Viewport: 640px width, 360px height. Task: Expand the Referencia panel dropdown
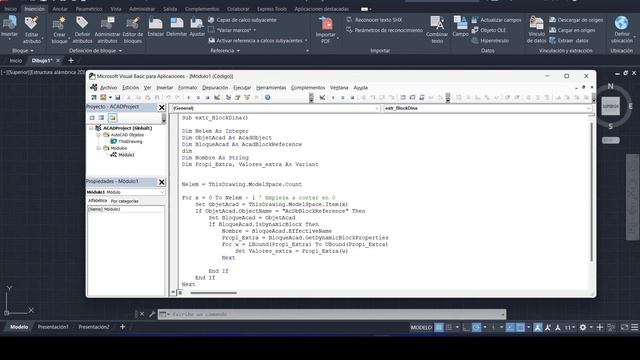[x=225, y=51]
